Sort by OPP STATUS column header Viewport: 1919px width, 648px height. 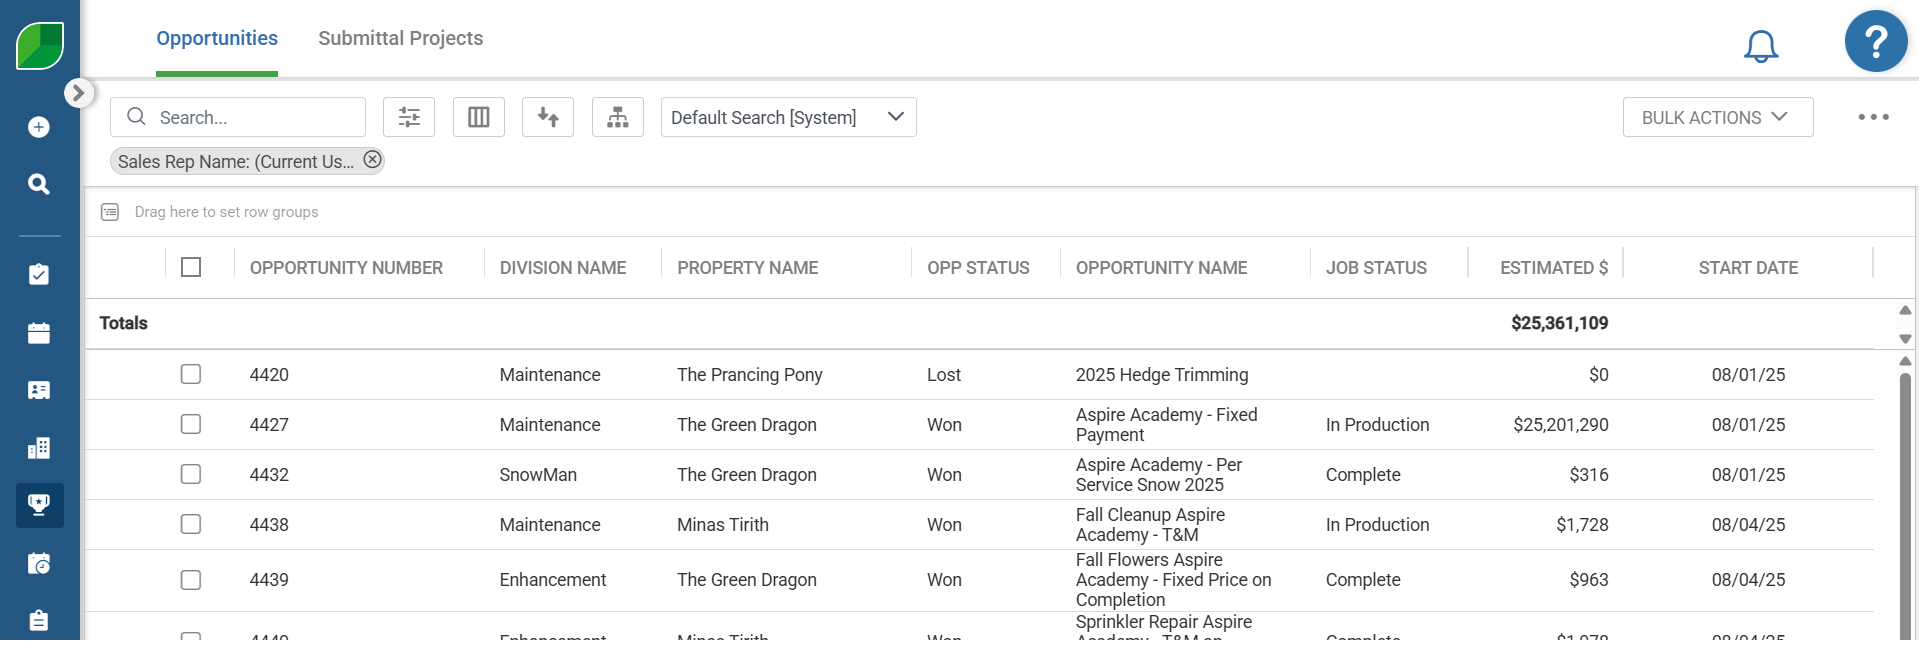point(978,268)
